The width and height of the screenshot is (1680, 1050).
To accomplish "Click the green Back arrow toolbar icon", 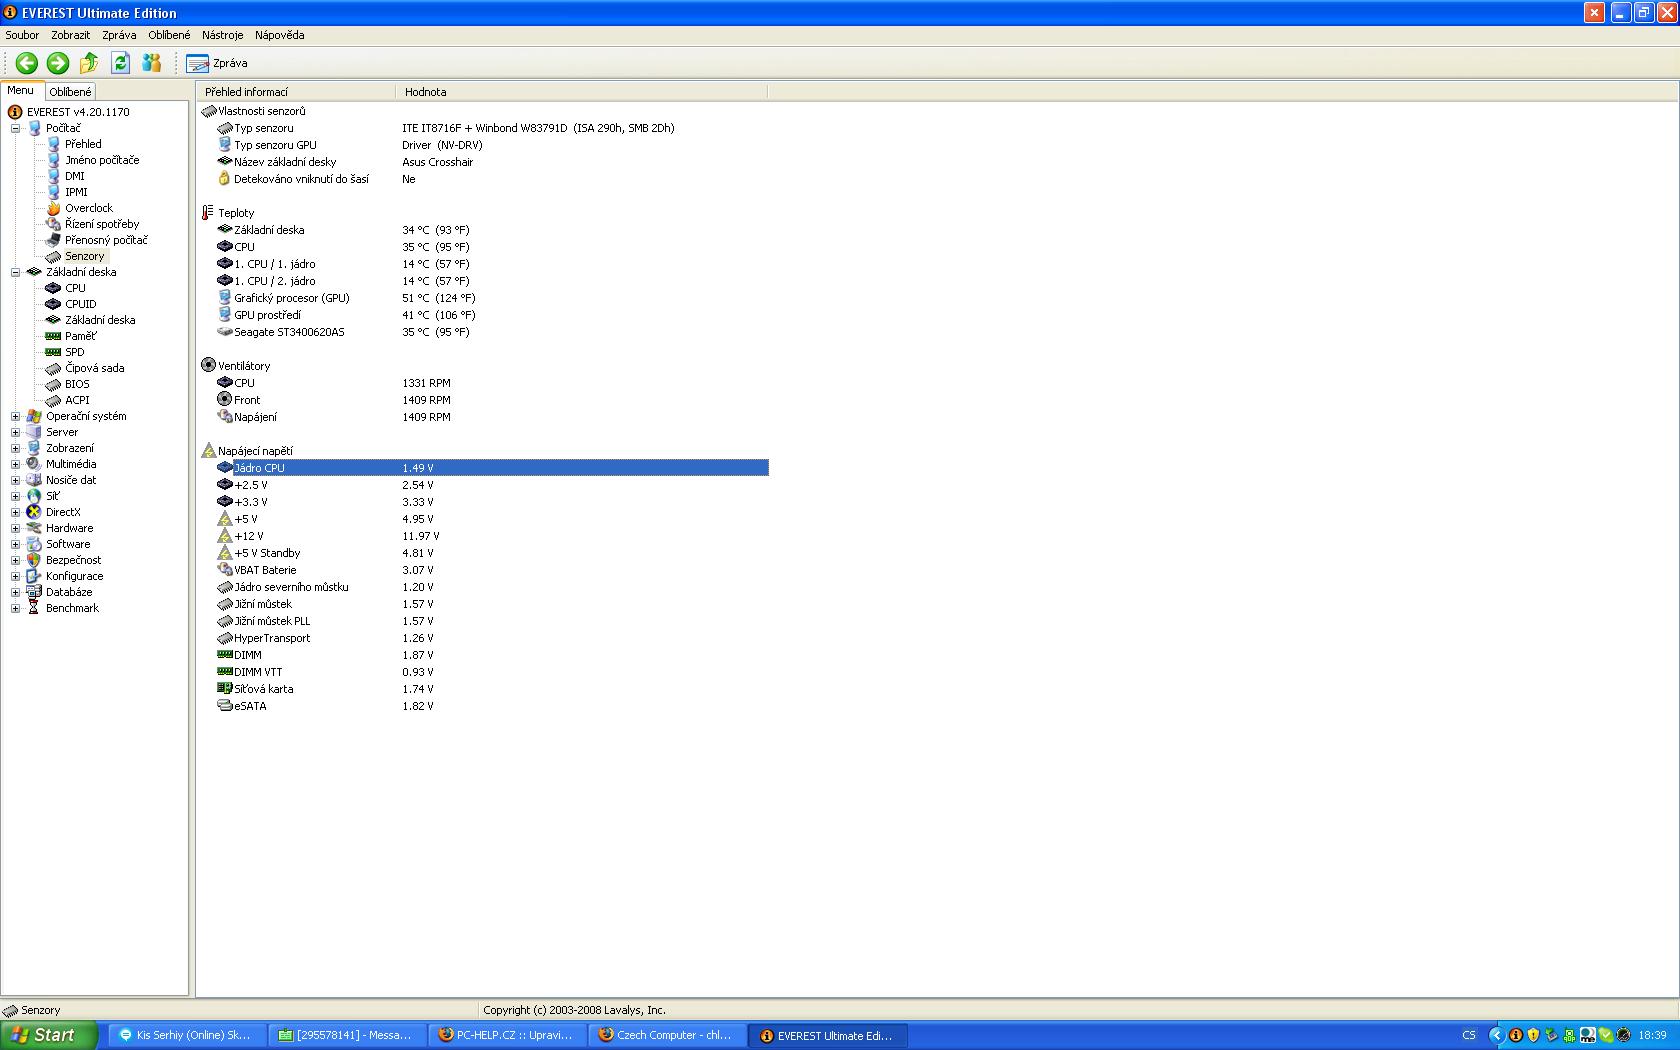I will 27,63.
